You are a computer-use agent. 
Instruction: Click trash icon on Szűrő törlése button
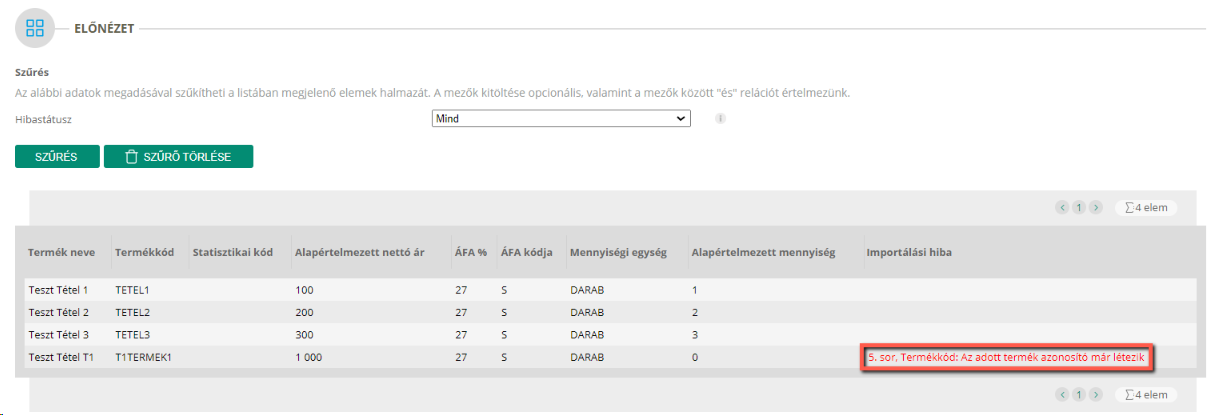tap(131, 157)
